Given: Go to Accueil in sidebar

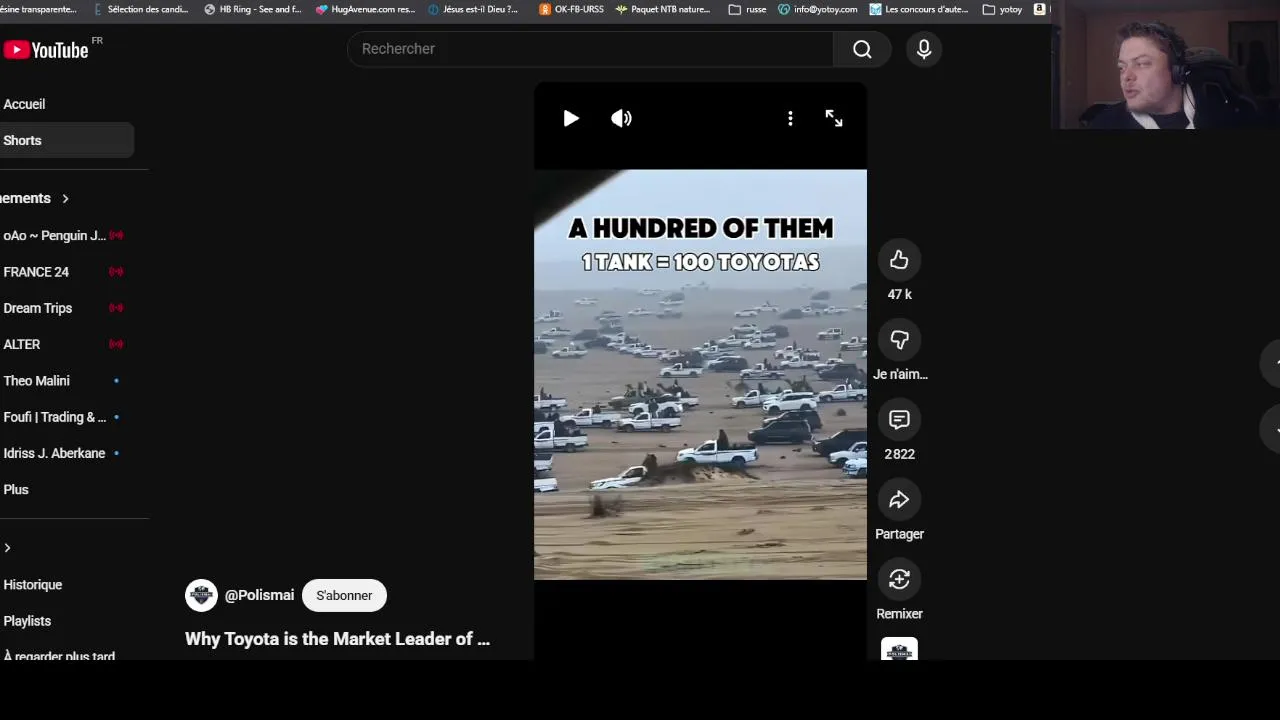Looking at the screenshot, I should [x=66, y=104].
